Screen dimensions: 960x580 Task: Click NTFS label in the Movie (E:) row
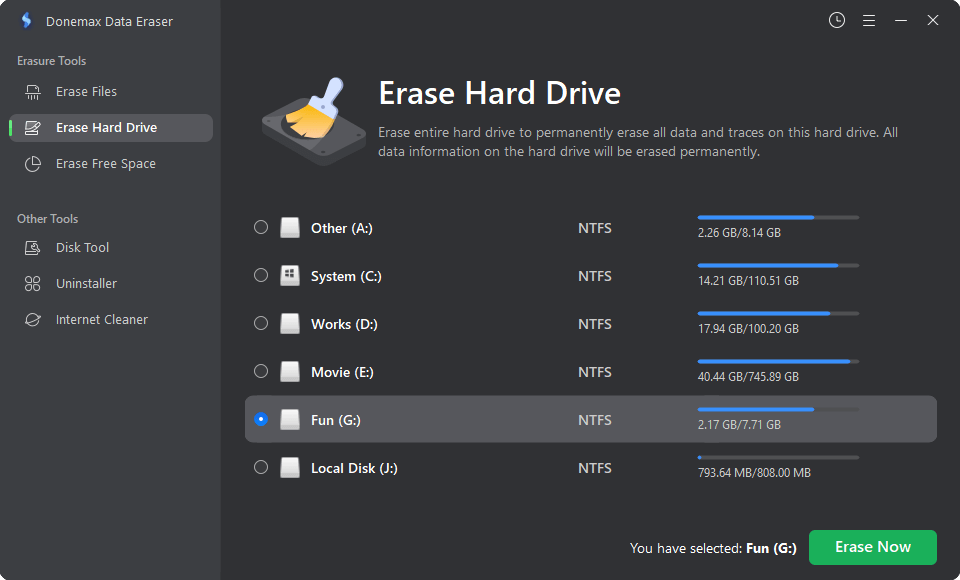(594, 372)
